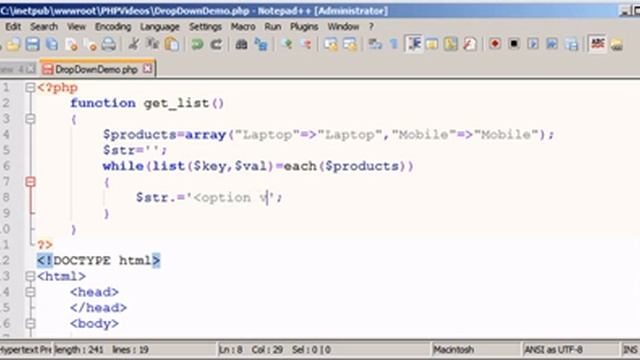The image size is (640, 360).
Task: Click 'length : 241' in status bar
Action: [79, 350]
